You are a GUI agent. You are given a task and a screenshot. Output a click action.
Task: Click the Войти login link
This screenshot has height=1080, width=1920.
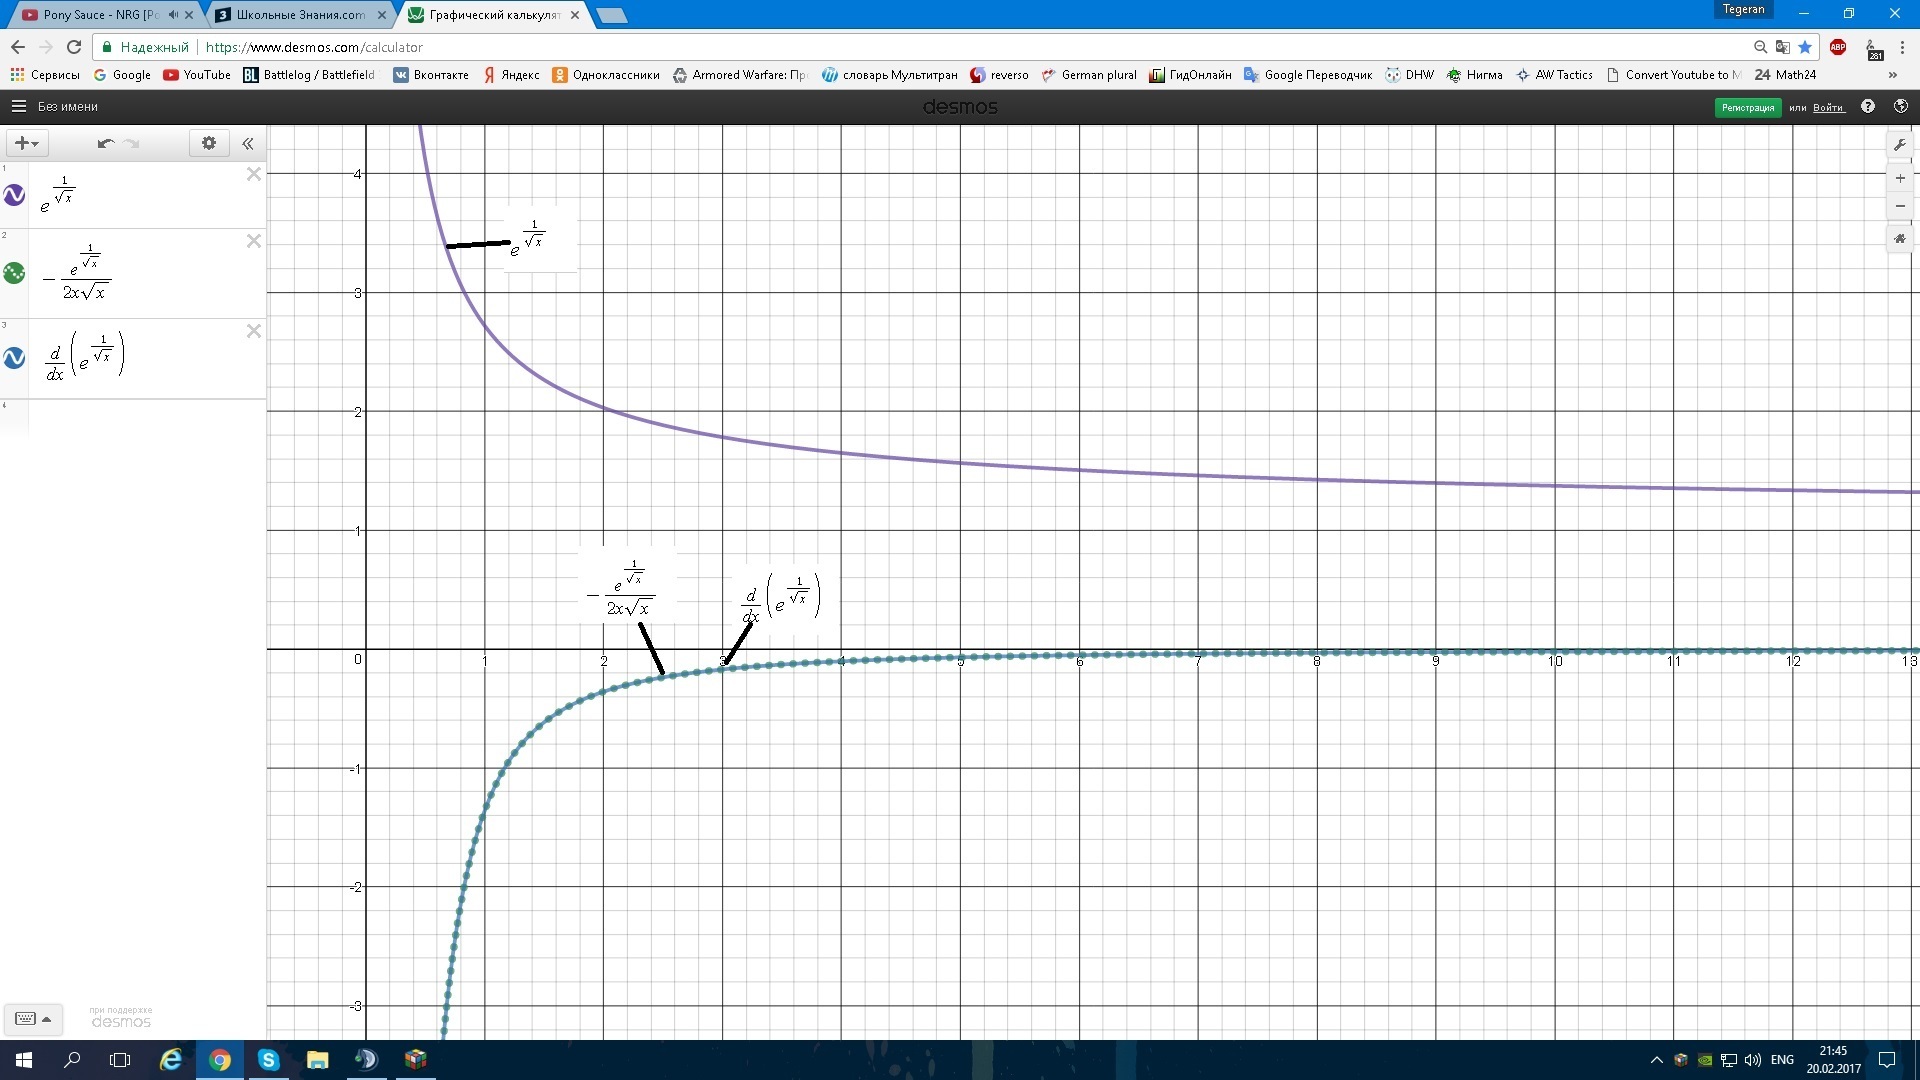coord(1828,107)
